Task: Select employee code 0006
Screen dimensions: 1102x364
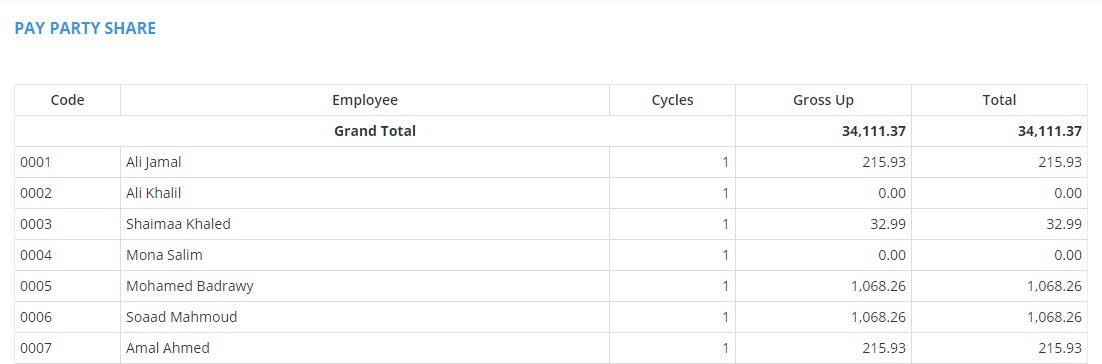Action: point(36,317)
